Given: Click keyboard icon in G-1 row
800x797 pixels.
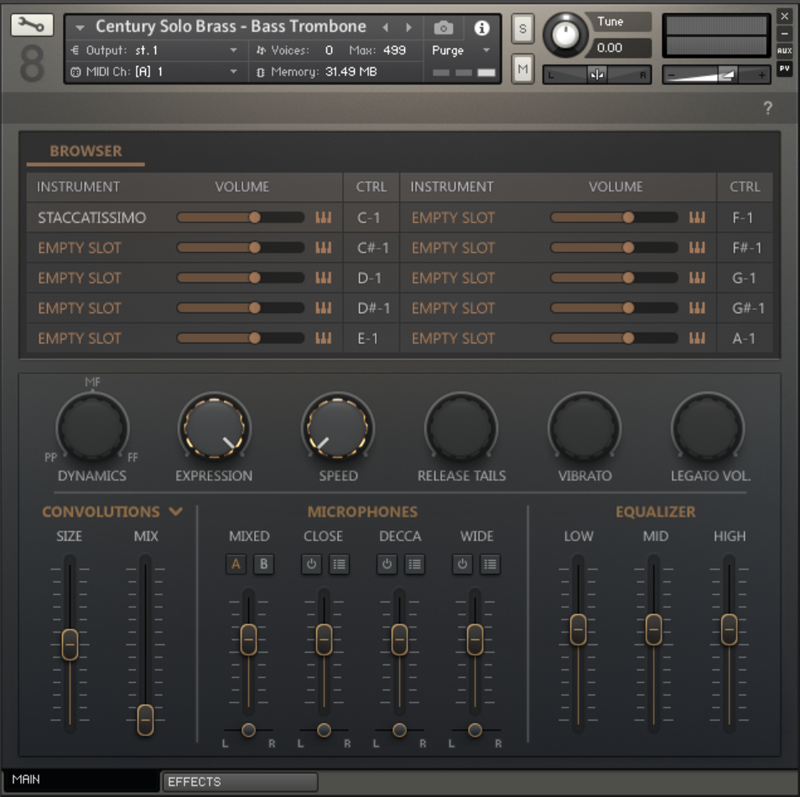Looking at the screenshot, I should [697, 278].
